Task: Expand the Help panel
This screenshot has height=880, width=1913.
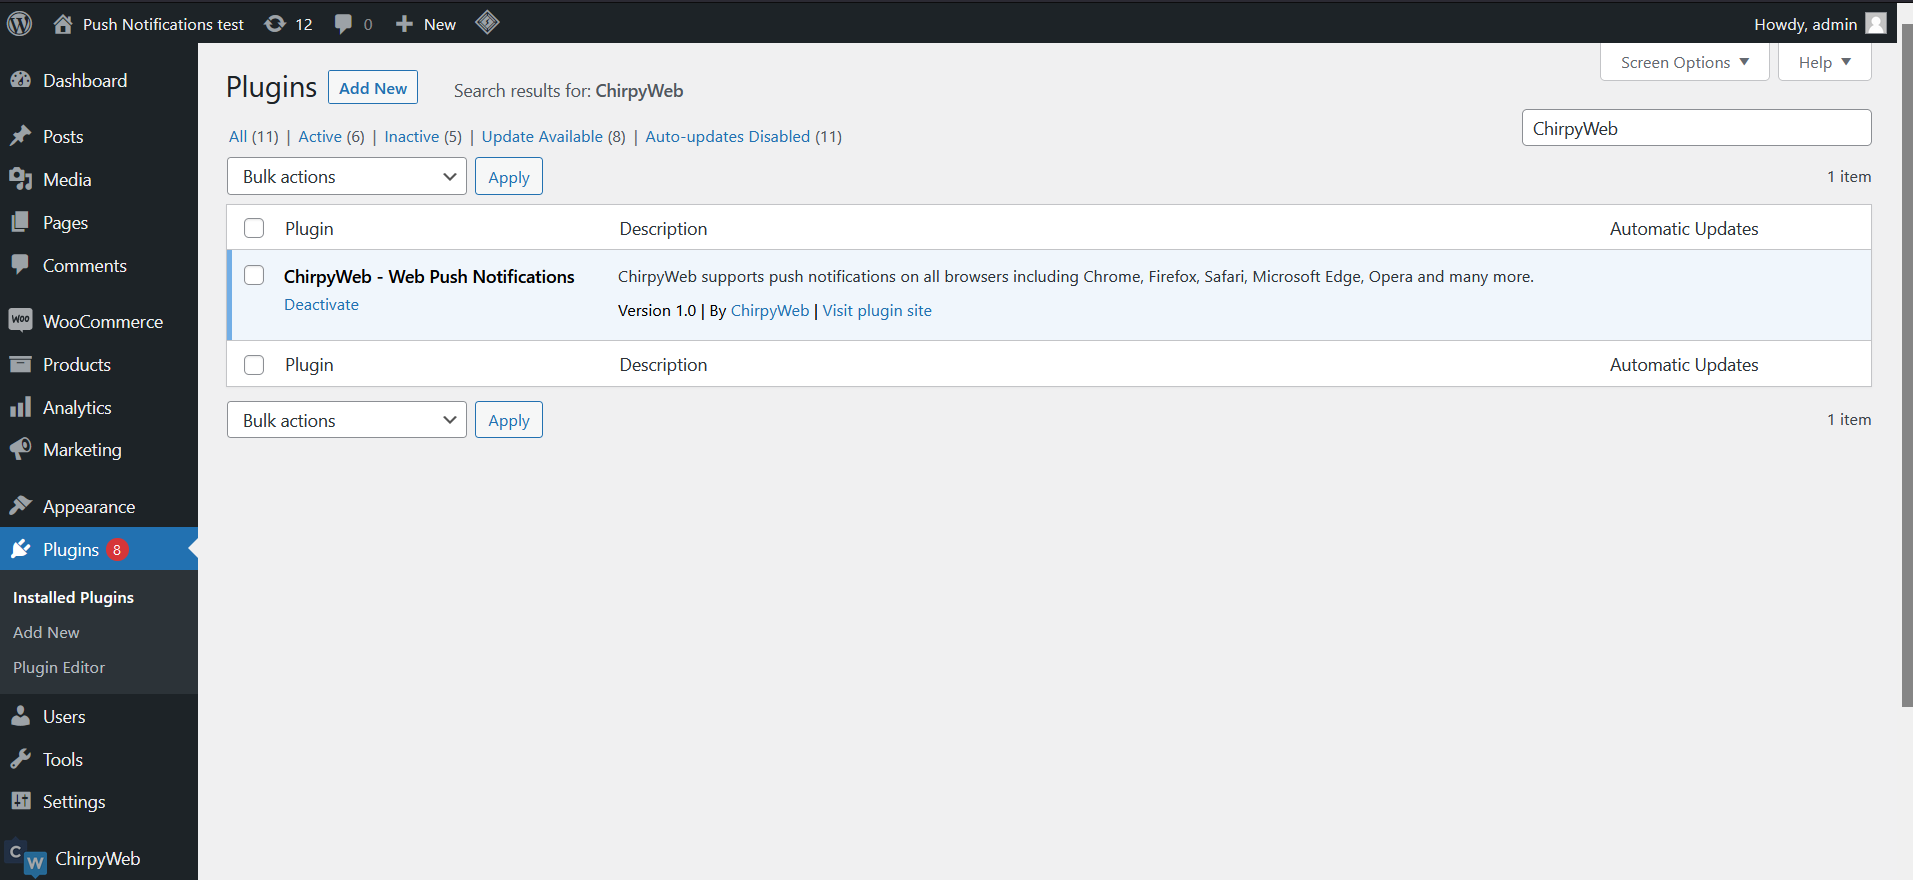Action: pos(1825,62)
